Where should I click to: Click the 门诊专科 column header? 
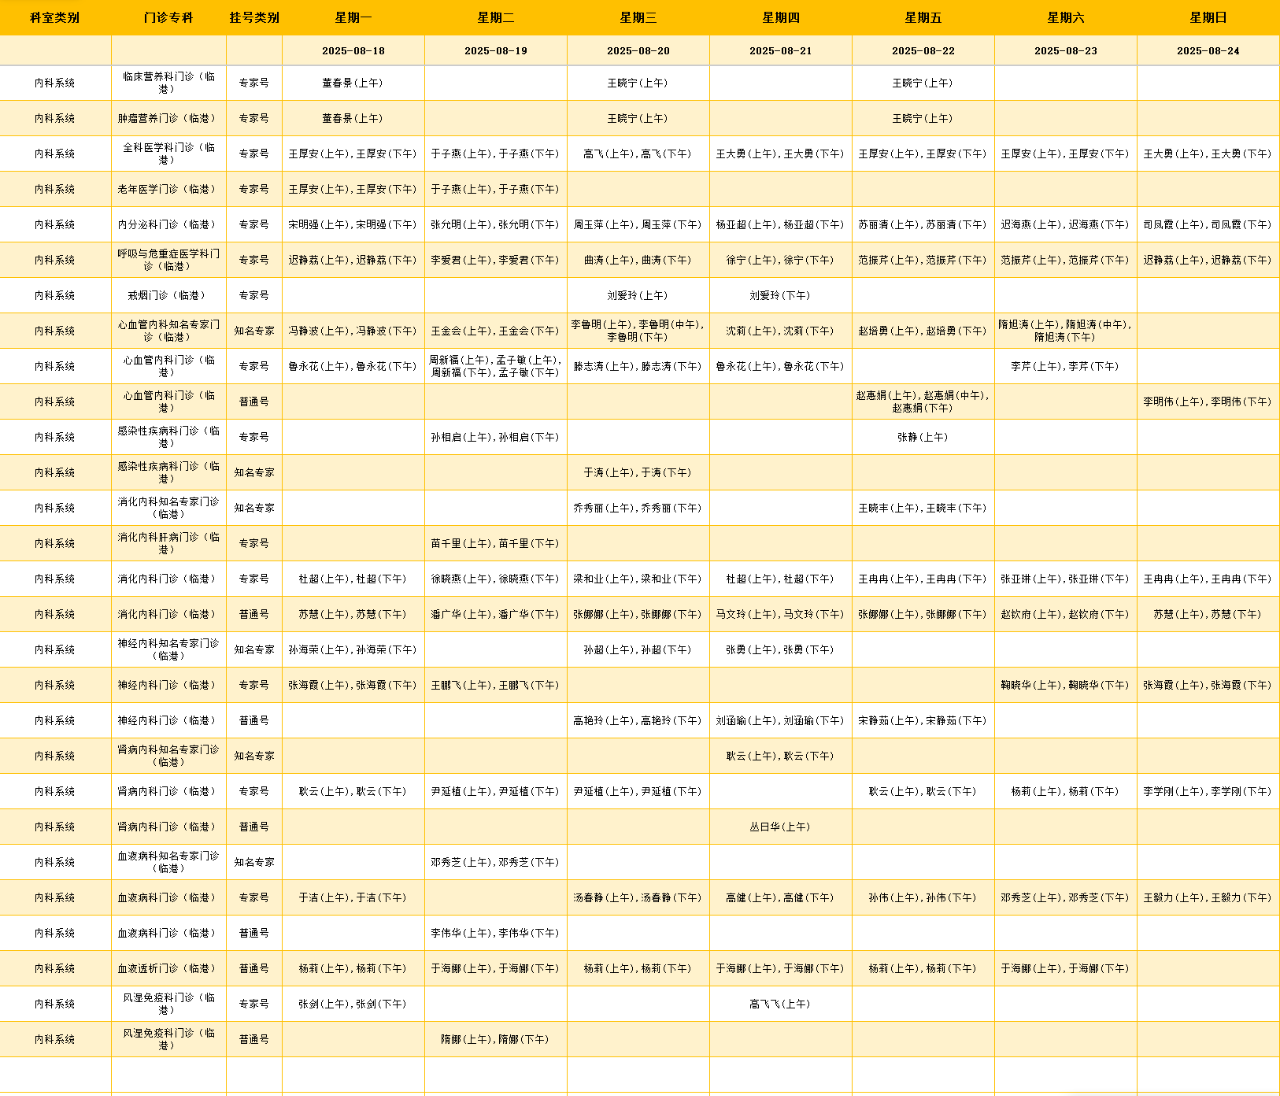pos(169,18)
